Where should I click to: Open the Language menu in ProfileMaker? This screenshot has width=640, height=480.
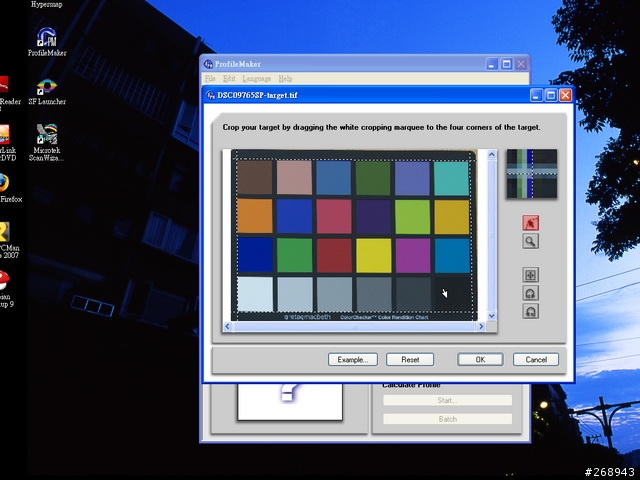(256, 78)
